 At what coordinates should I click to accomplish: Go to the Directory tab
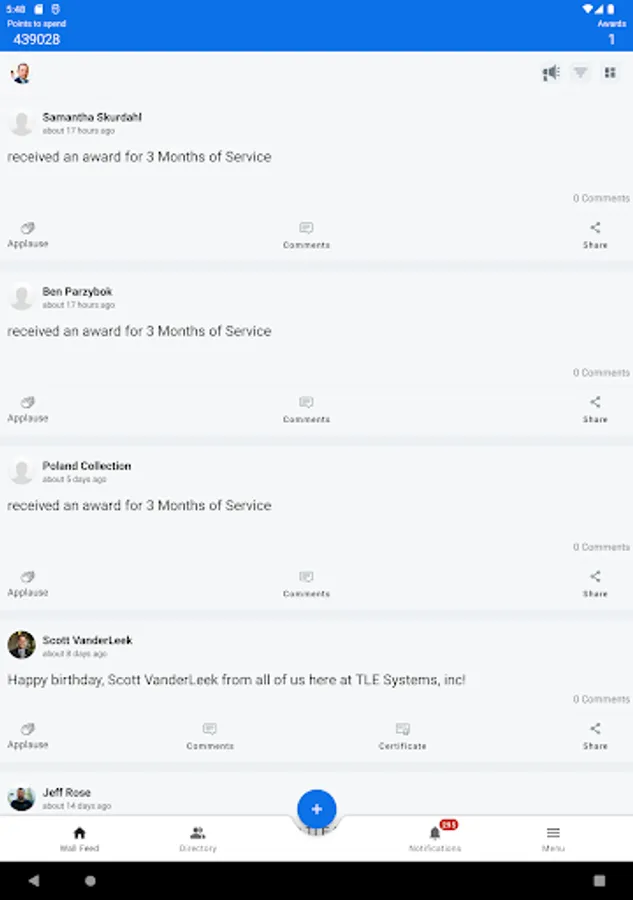[x=198, y=839]
